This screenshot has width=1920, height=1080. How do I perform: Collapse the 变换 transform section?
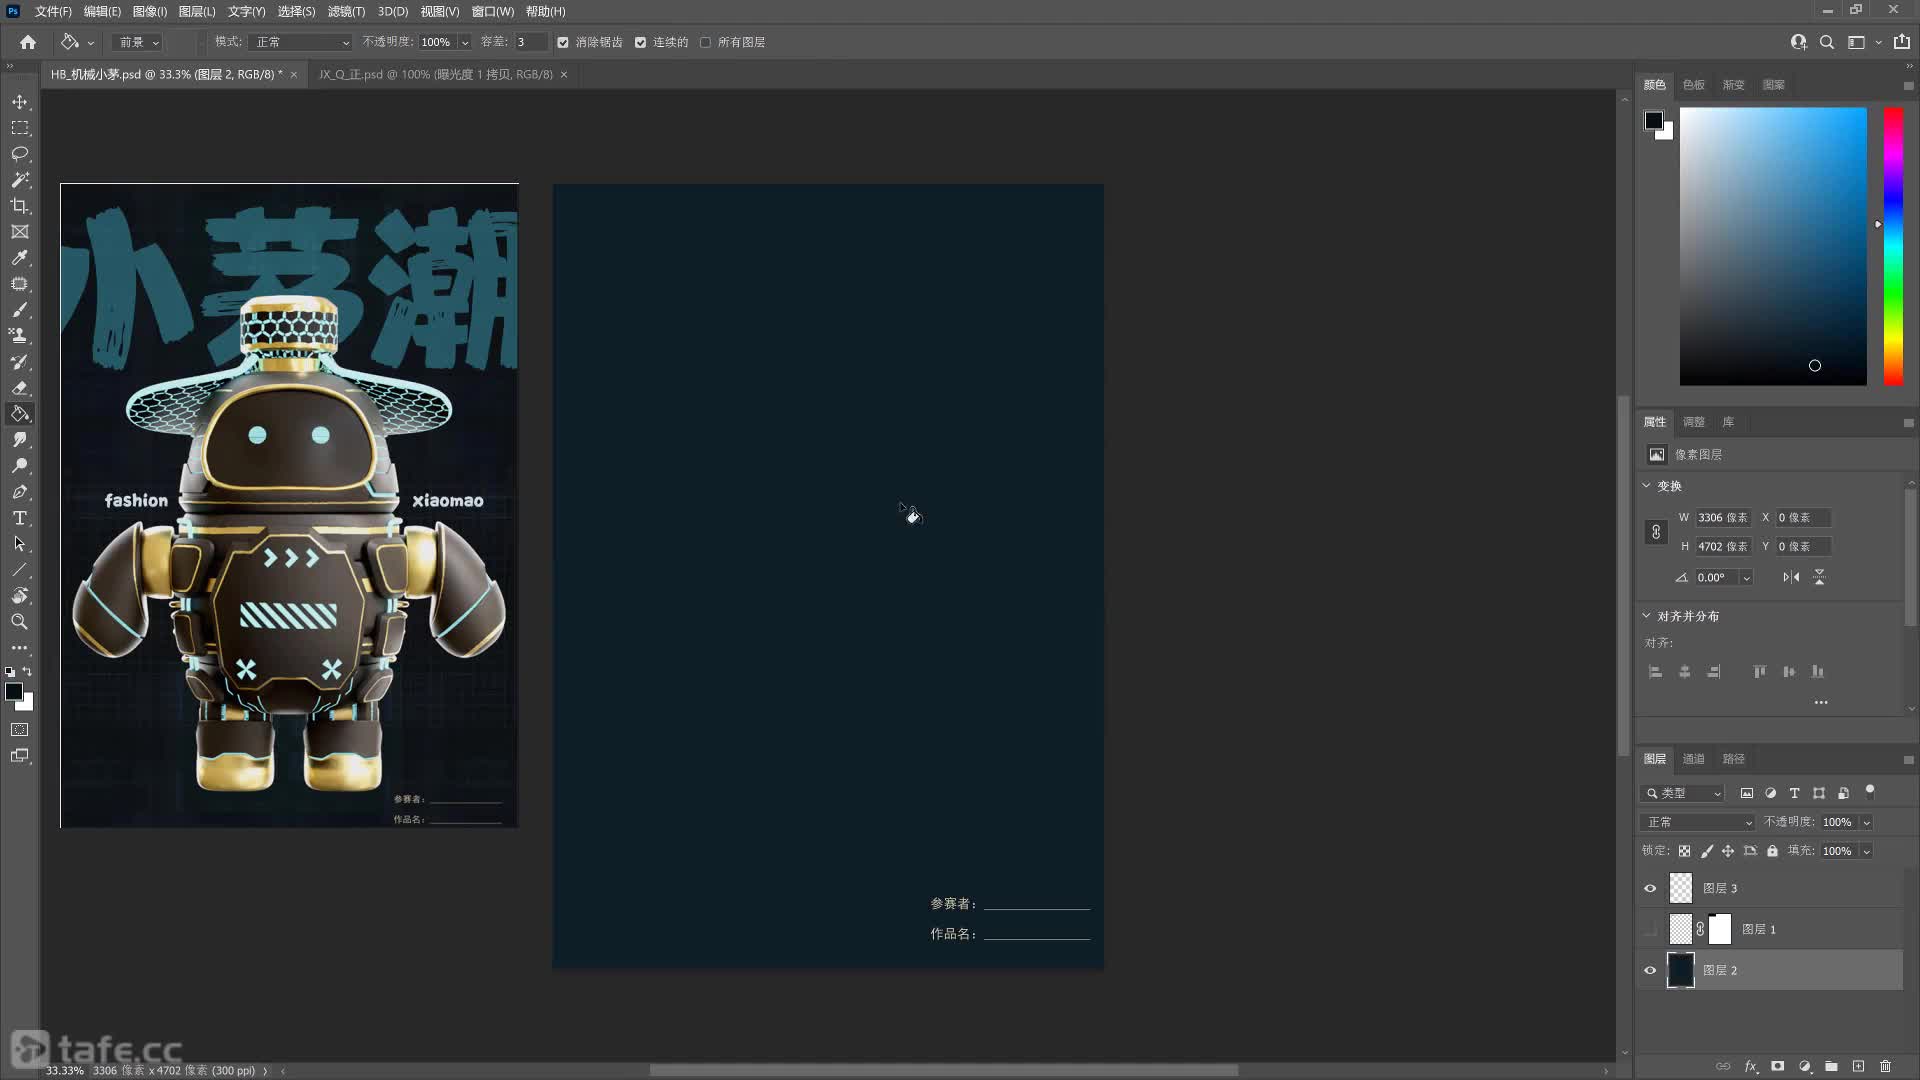(1647, 485)
